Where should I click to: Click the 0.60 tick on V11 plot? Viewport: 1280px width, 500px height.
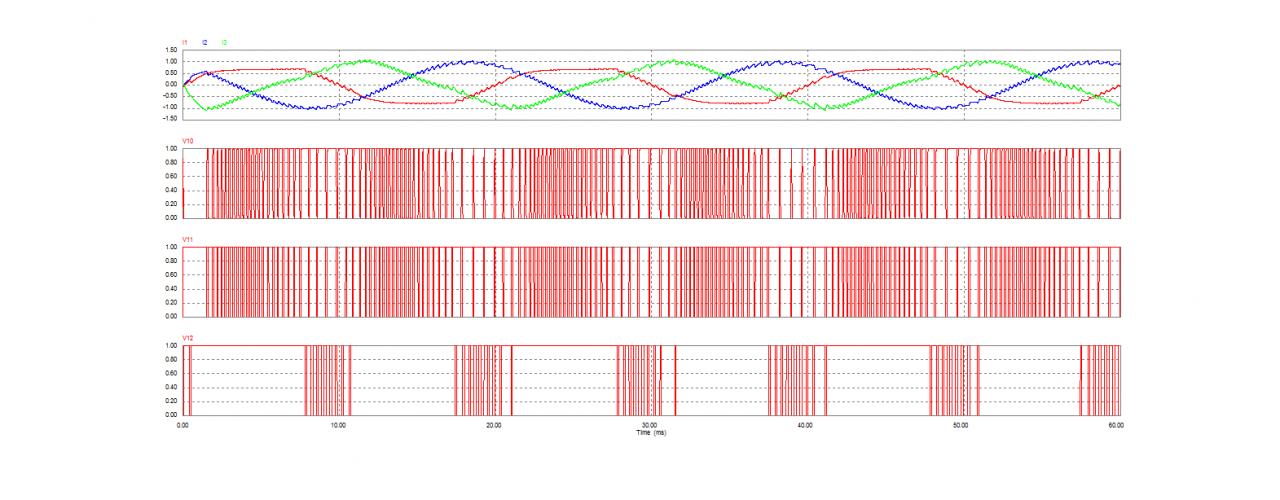tap(171, 275)
